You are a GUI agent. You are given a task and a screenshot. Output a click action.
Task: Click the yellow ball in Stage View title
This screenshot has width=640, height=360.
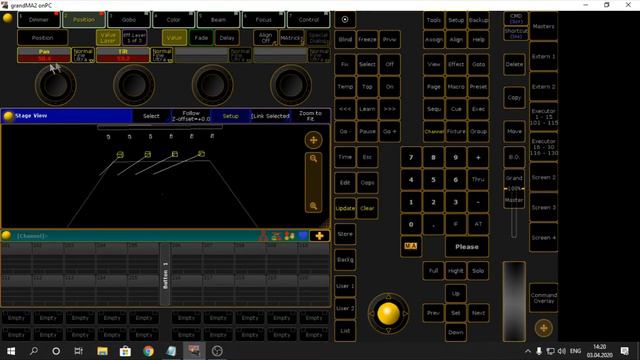coord(8,116)
